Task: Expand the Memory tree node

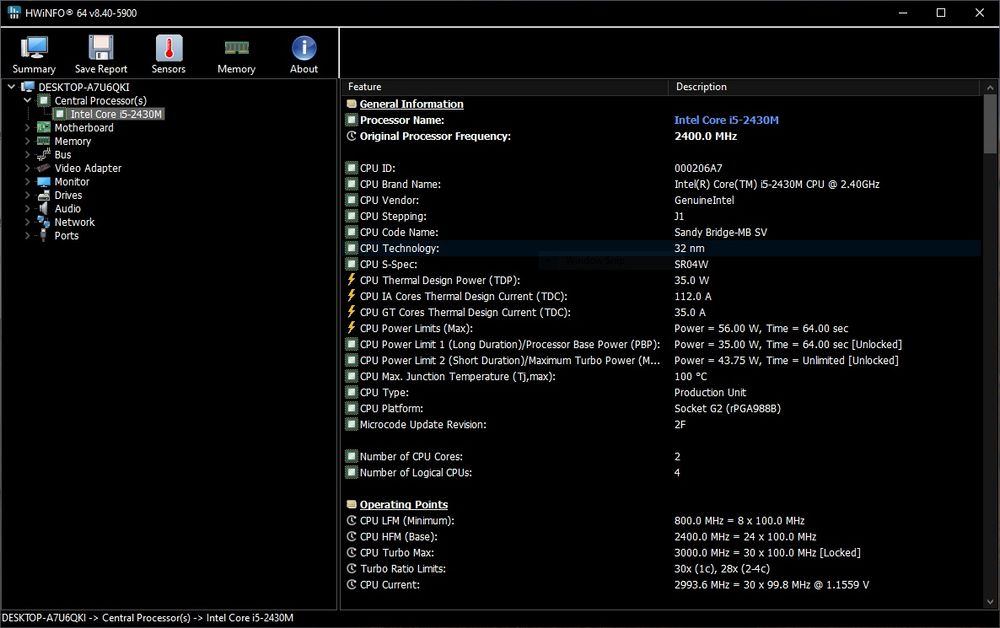Action: pyautogui.click(x=27, y=141)
